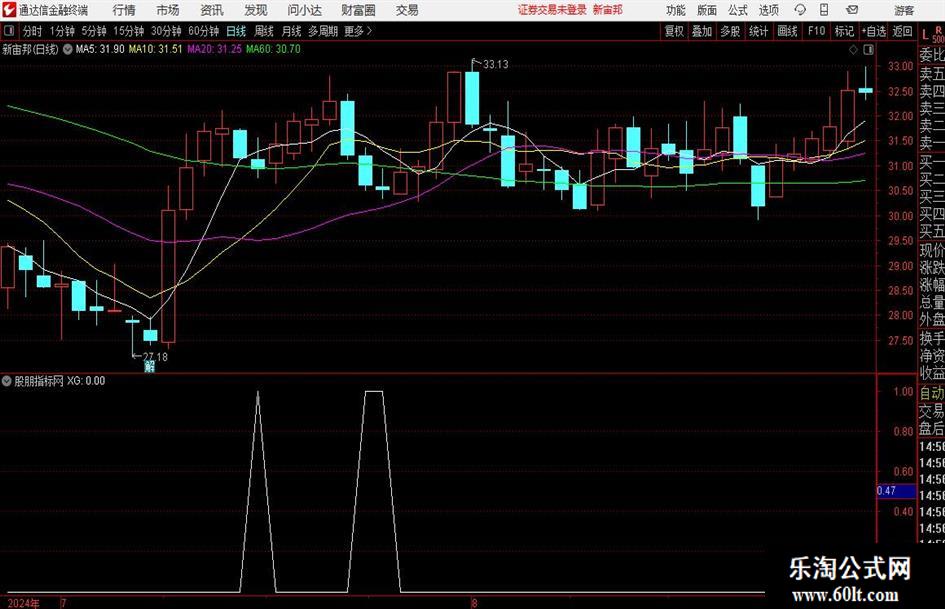The width and height of the screenshot is (945, 609).
Task: Click the MA5: 31.90 label
Action: [x=100, y=49]
